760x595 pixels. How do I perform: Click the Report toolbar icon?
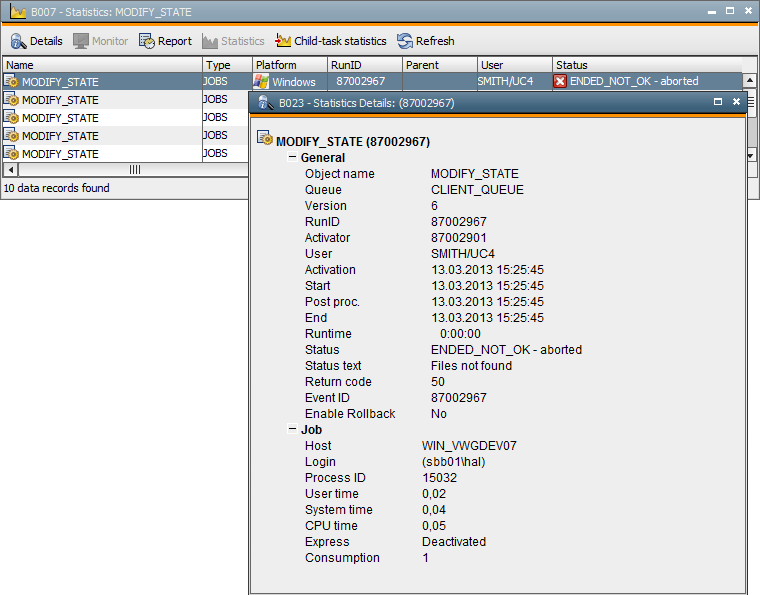coord(147,41)
